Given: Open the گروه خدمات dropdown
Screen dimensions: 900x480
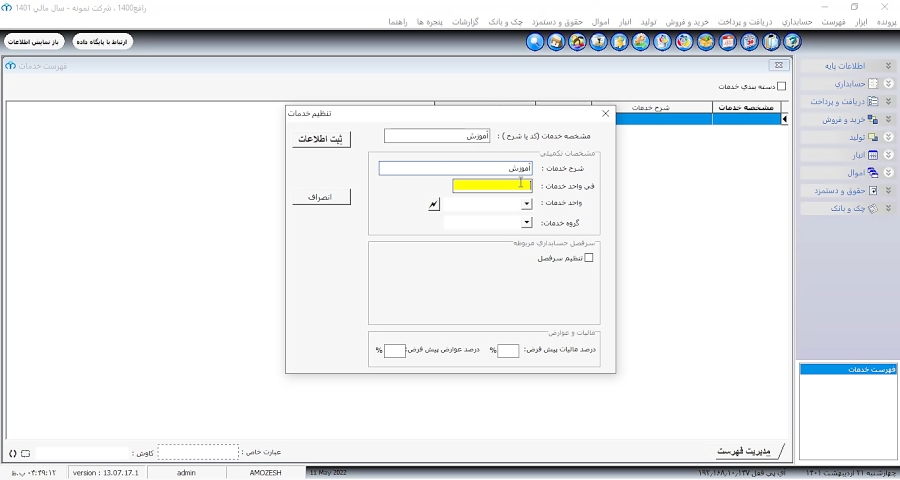Looking at the screenshot, I should point(527,223).
